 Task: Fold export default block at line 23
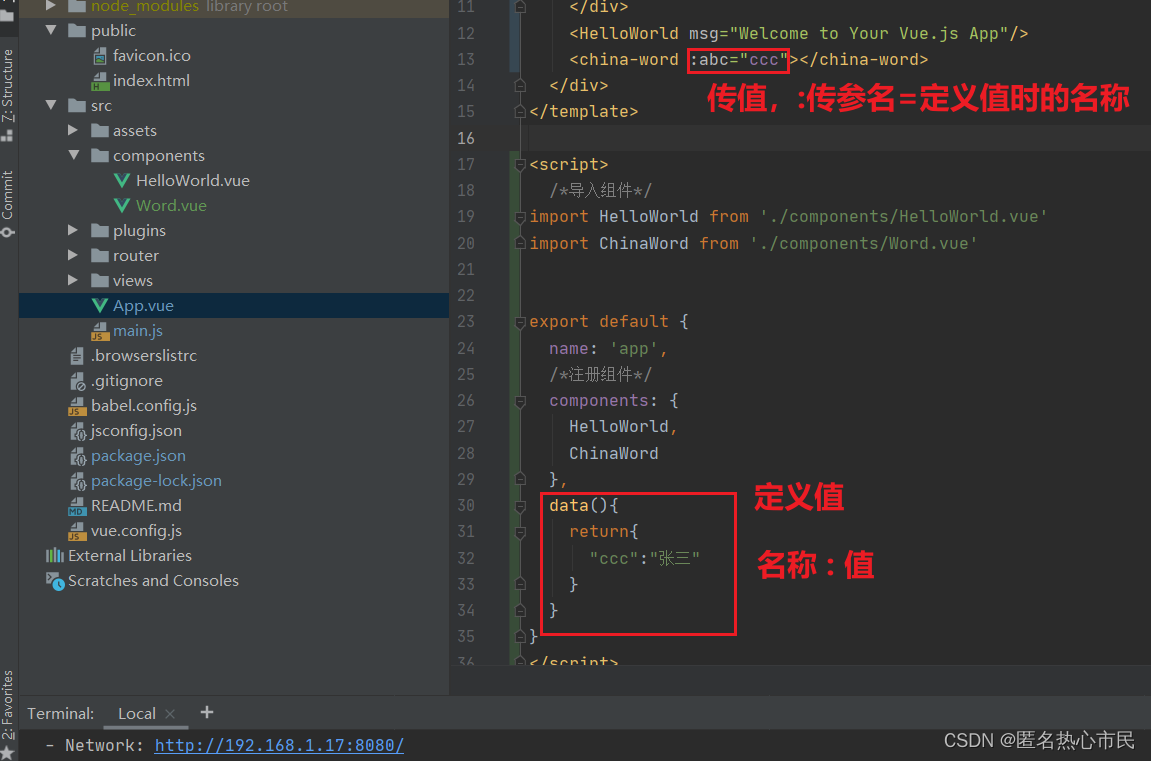(519, 322)
